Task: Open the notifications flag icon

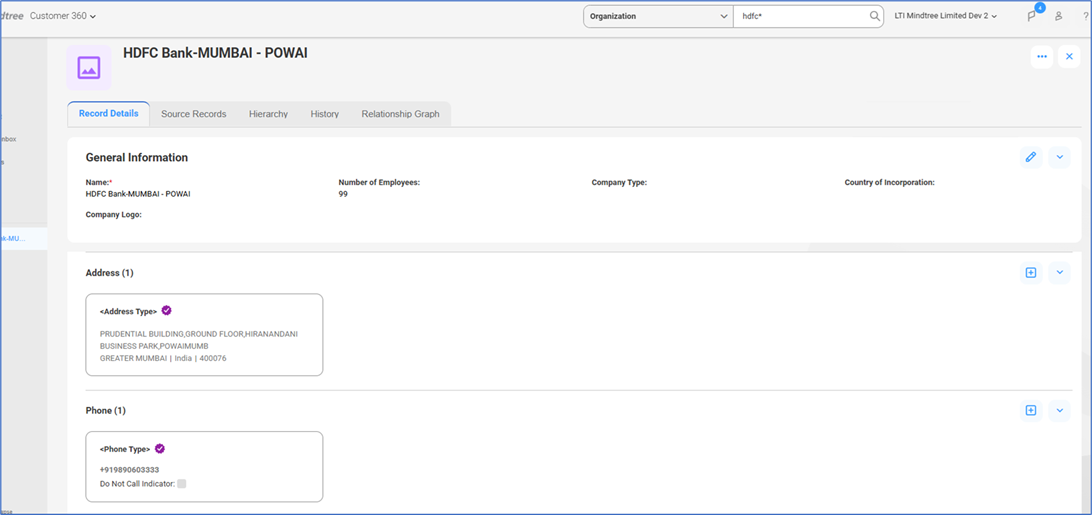Action: pyautogui.click(x=1031, y=16)
